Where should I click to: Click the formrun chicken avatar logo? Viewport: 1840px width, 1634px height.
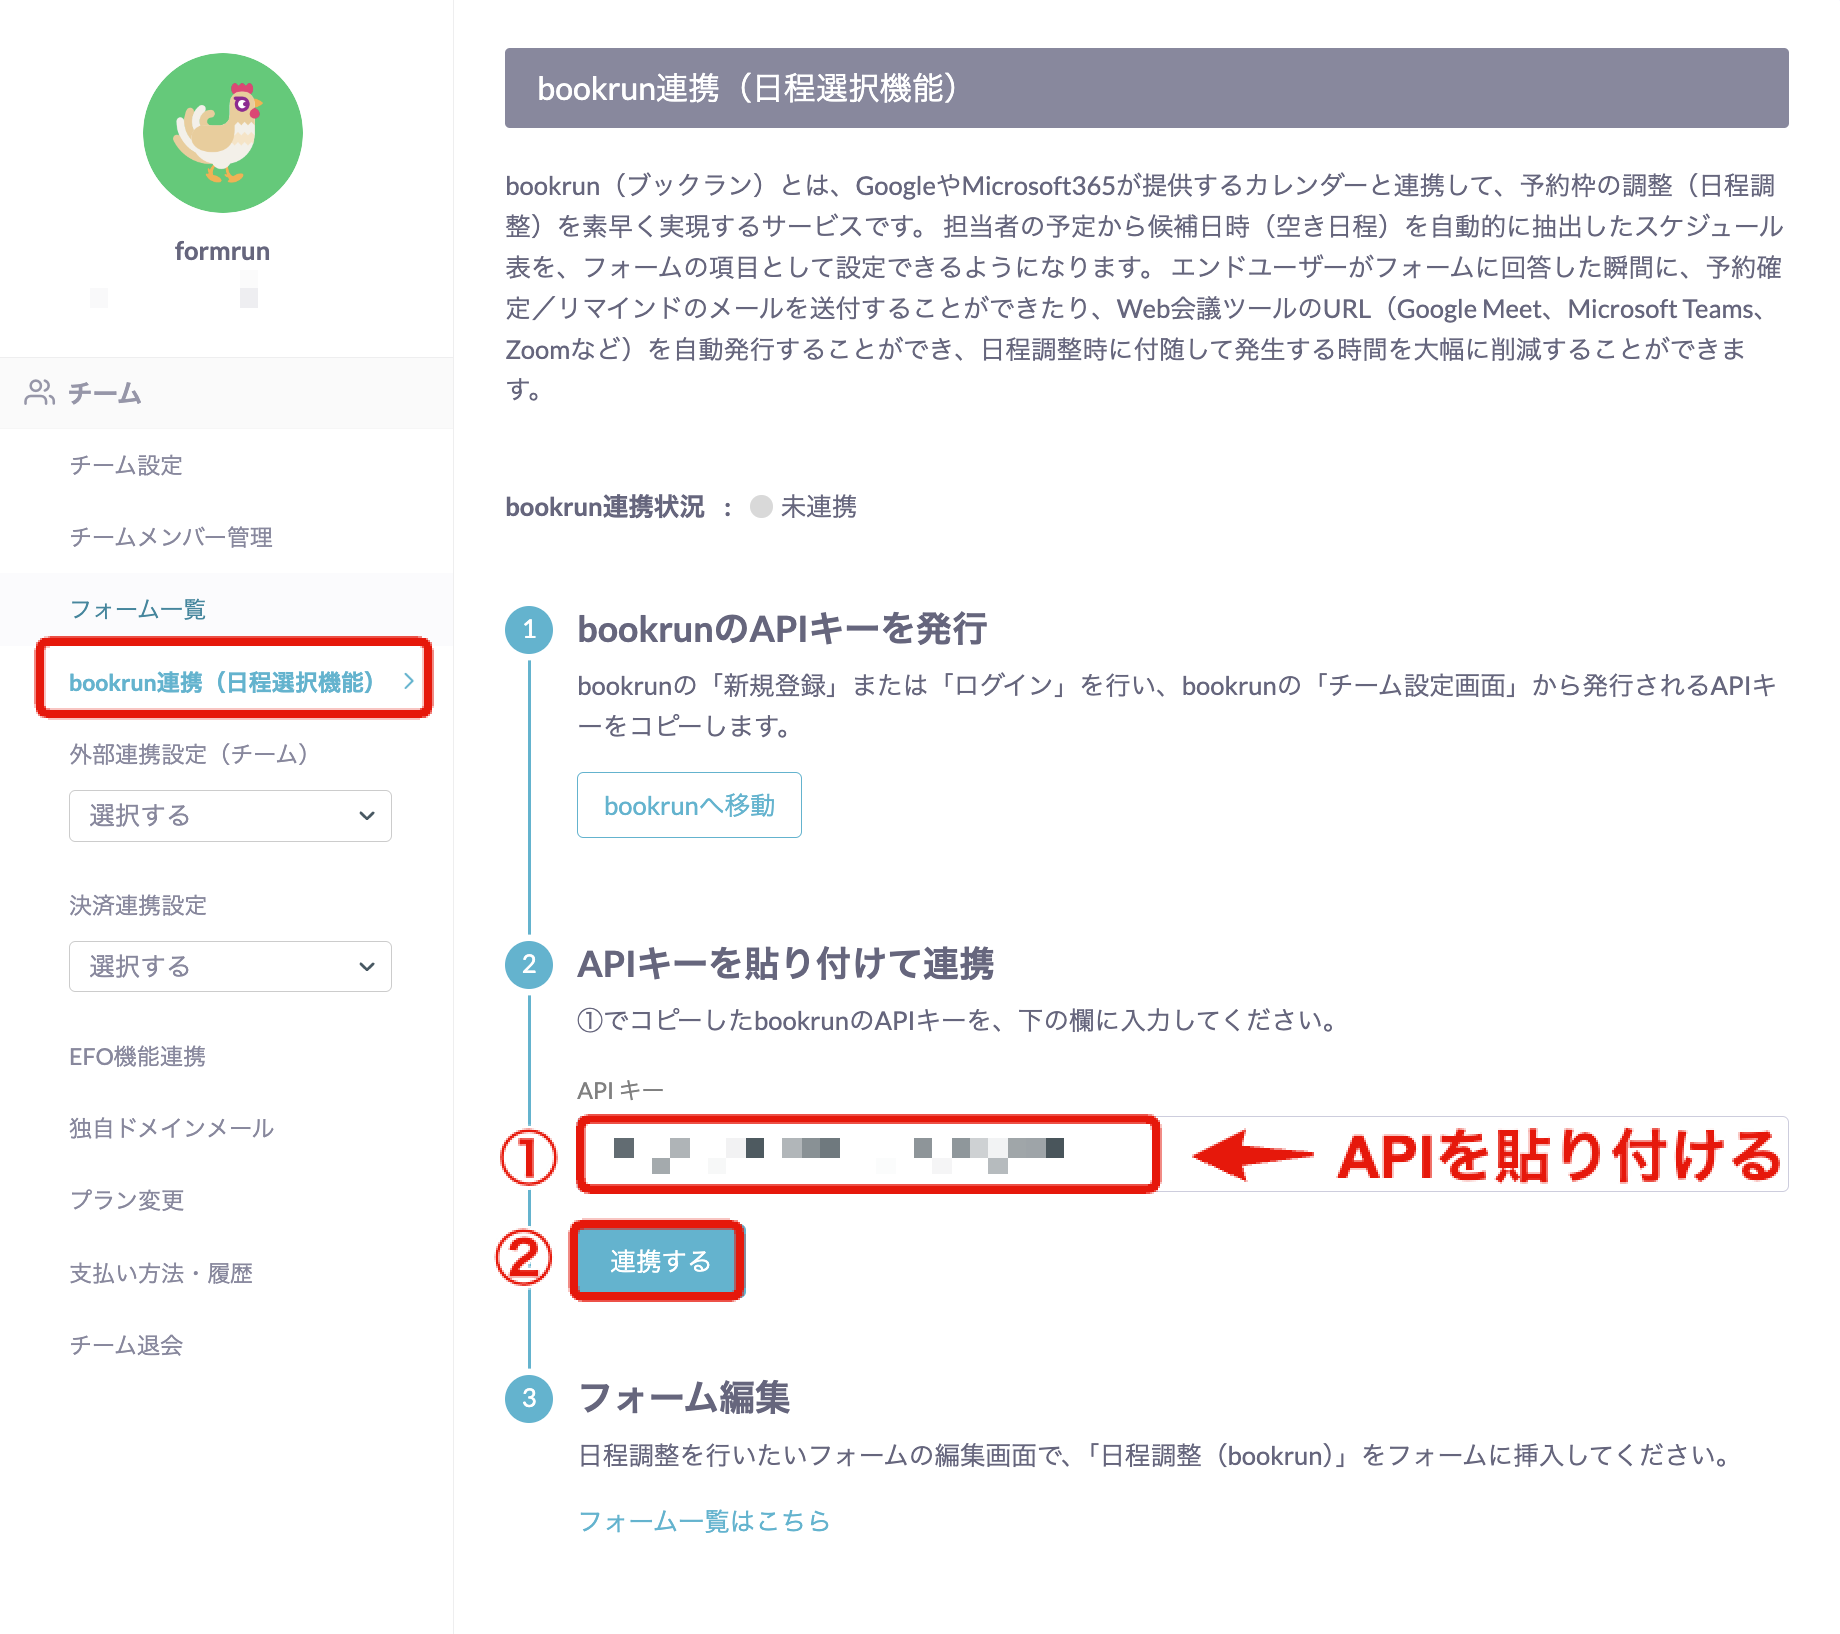click(223, 133)
